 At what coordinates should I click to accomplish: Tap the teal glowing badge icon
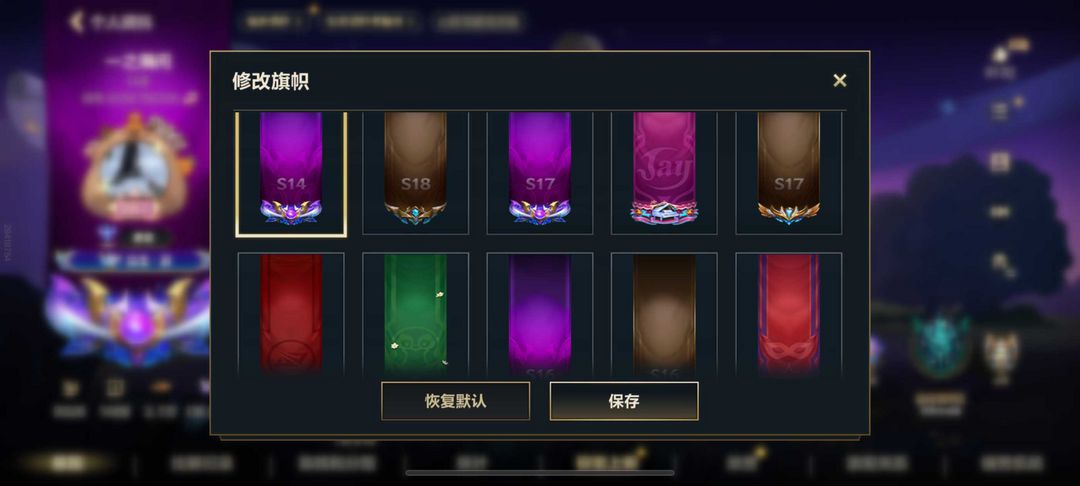click(939, 346)
